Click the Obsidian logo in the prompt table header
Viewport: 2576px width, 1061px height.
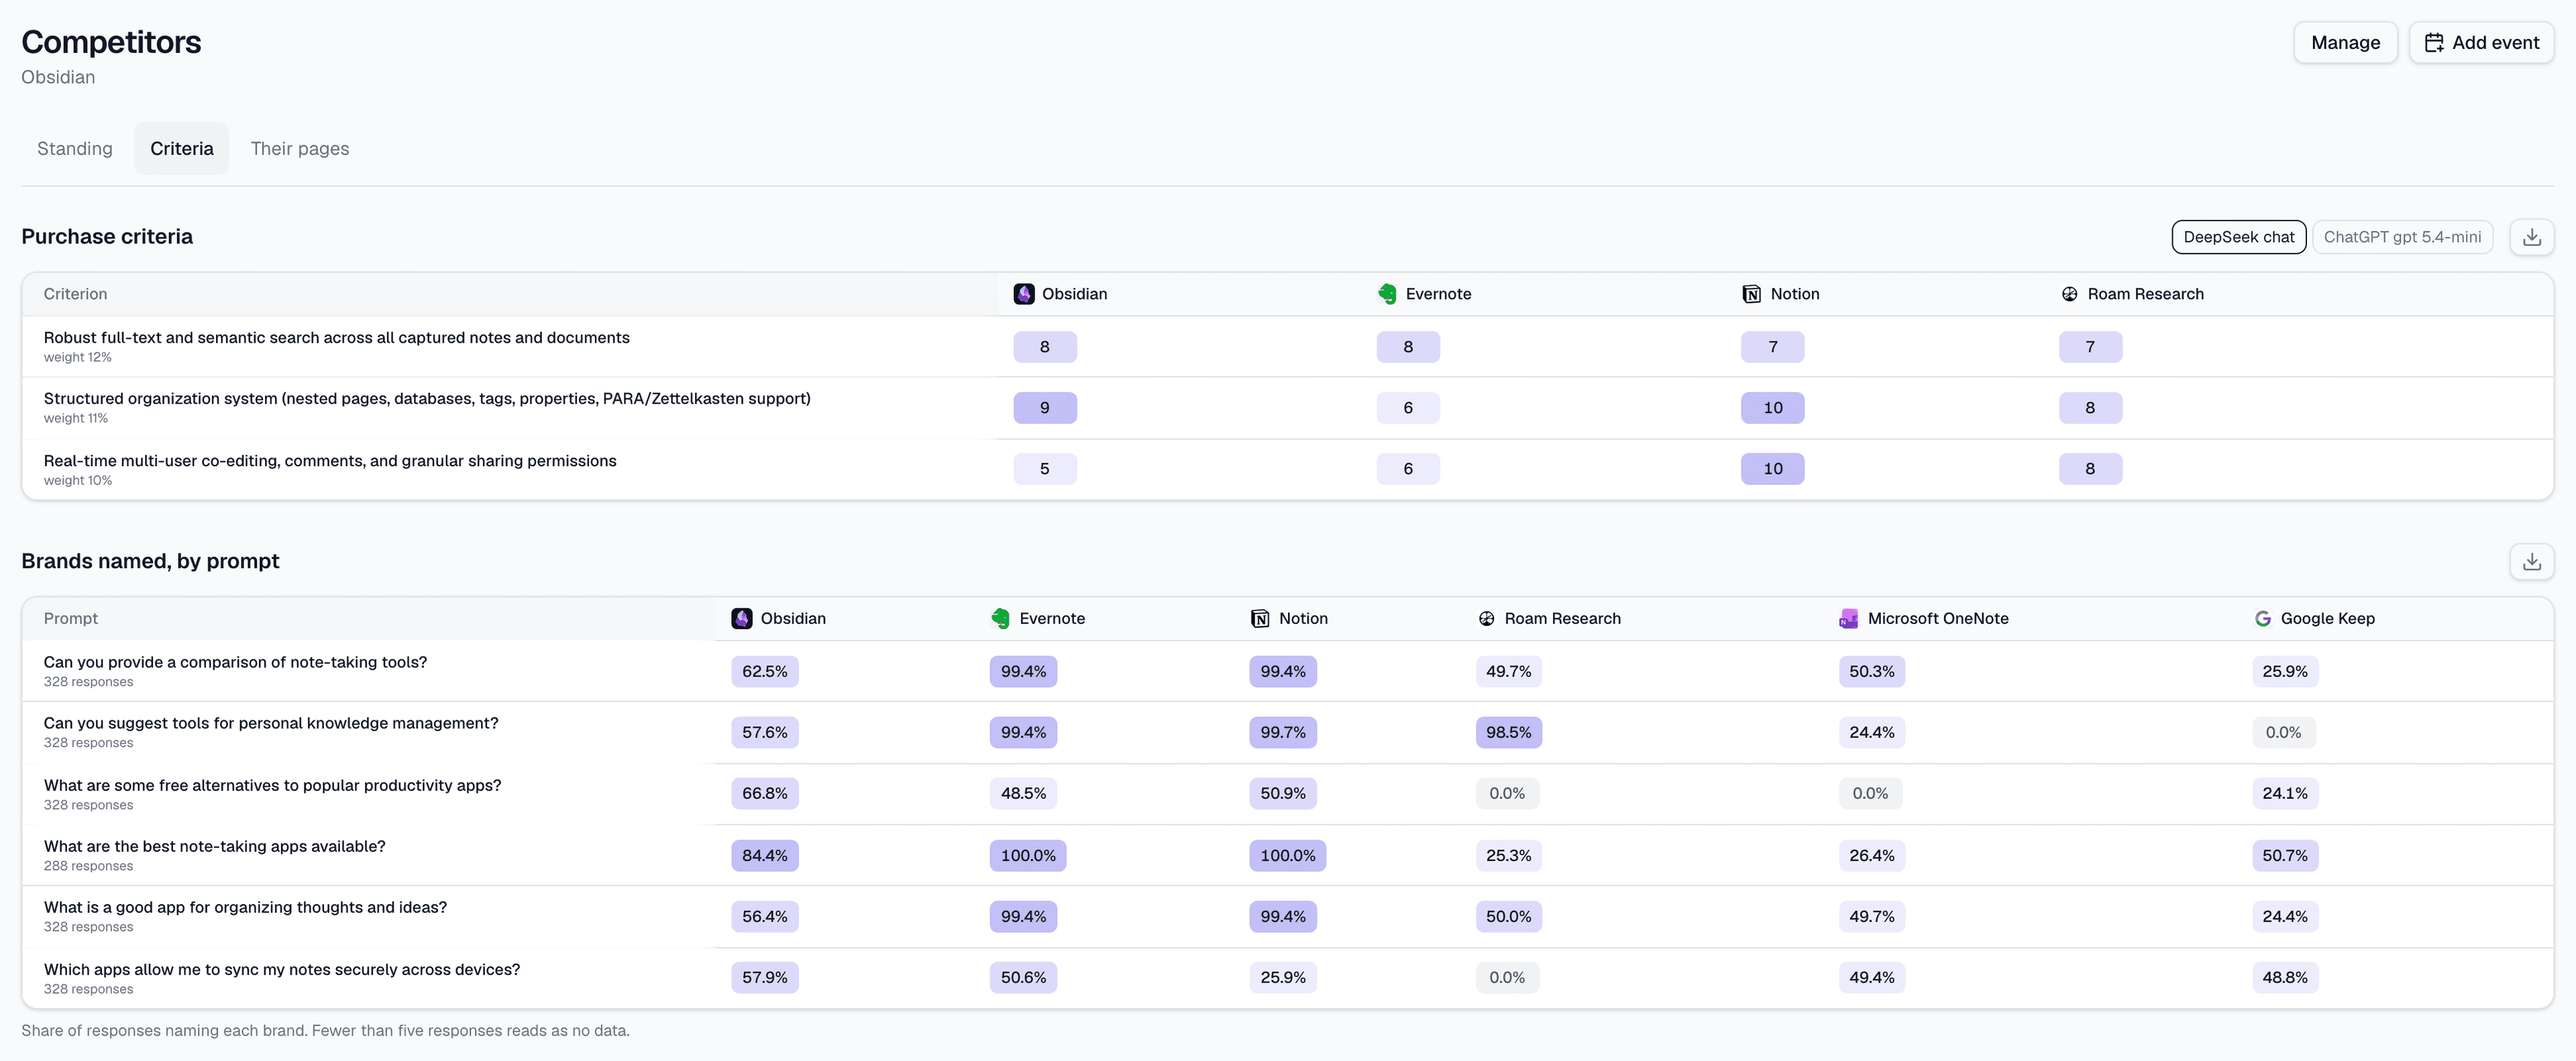tap(742, 618)
